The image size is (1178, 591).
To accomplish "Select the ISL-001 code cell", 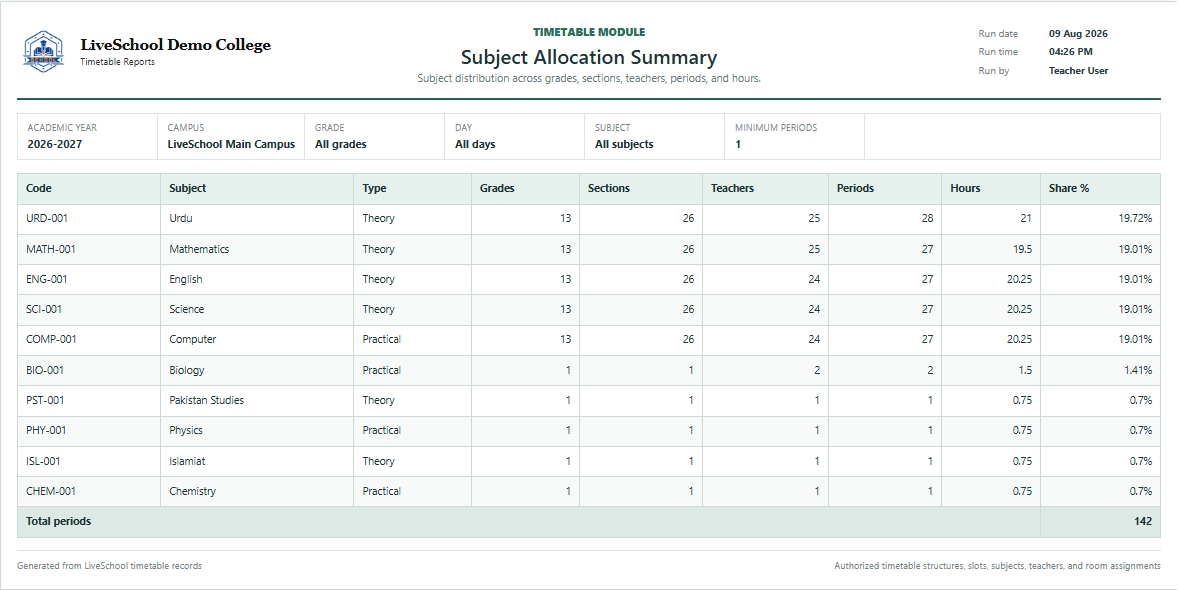I will point(89,461).
